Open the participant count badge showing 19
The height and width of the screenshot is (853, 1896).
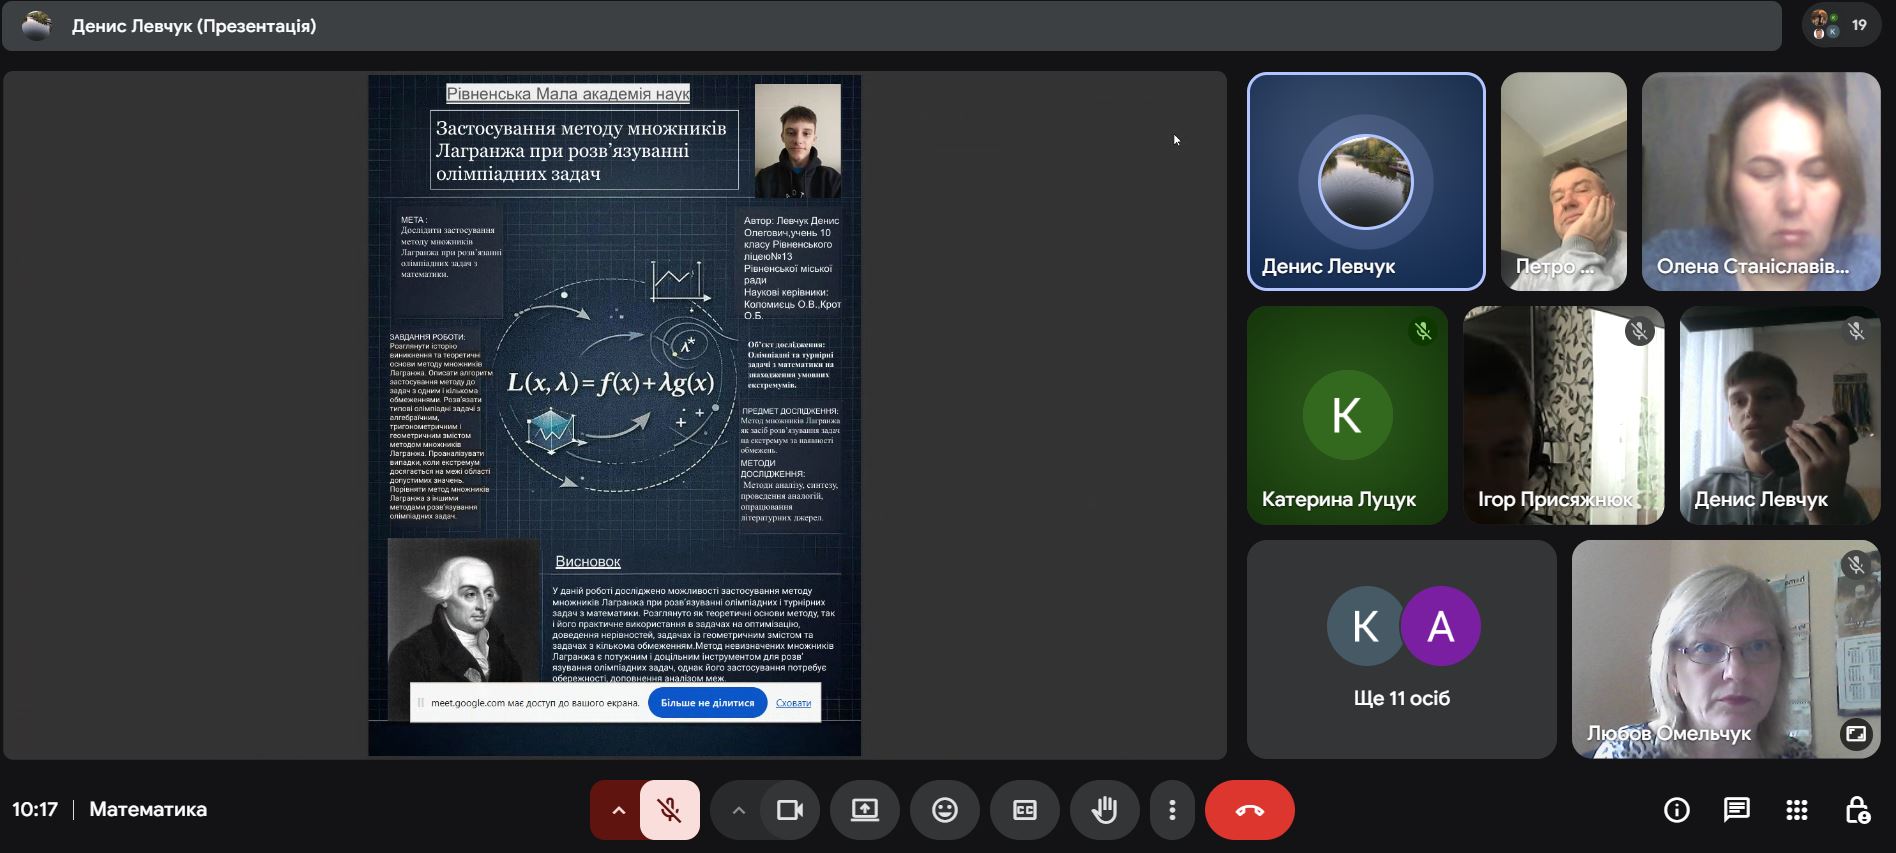1841,25
